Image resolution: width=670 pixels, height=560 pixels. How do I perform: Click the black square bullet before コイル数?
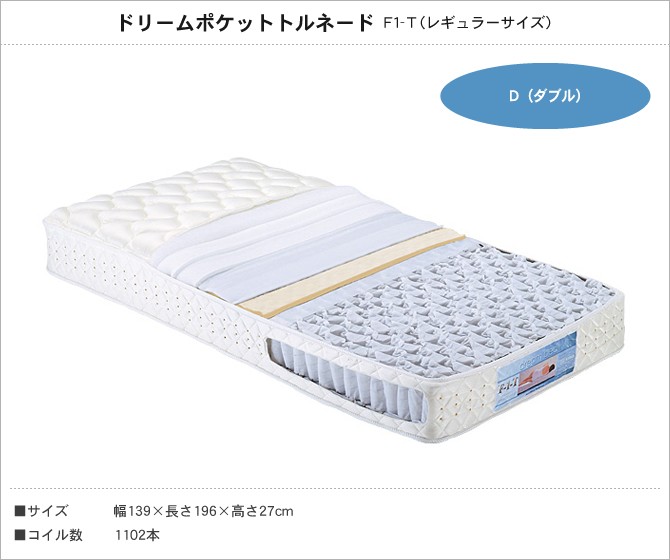[x=20, y=535]
